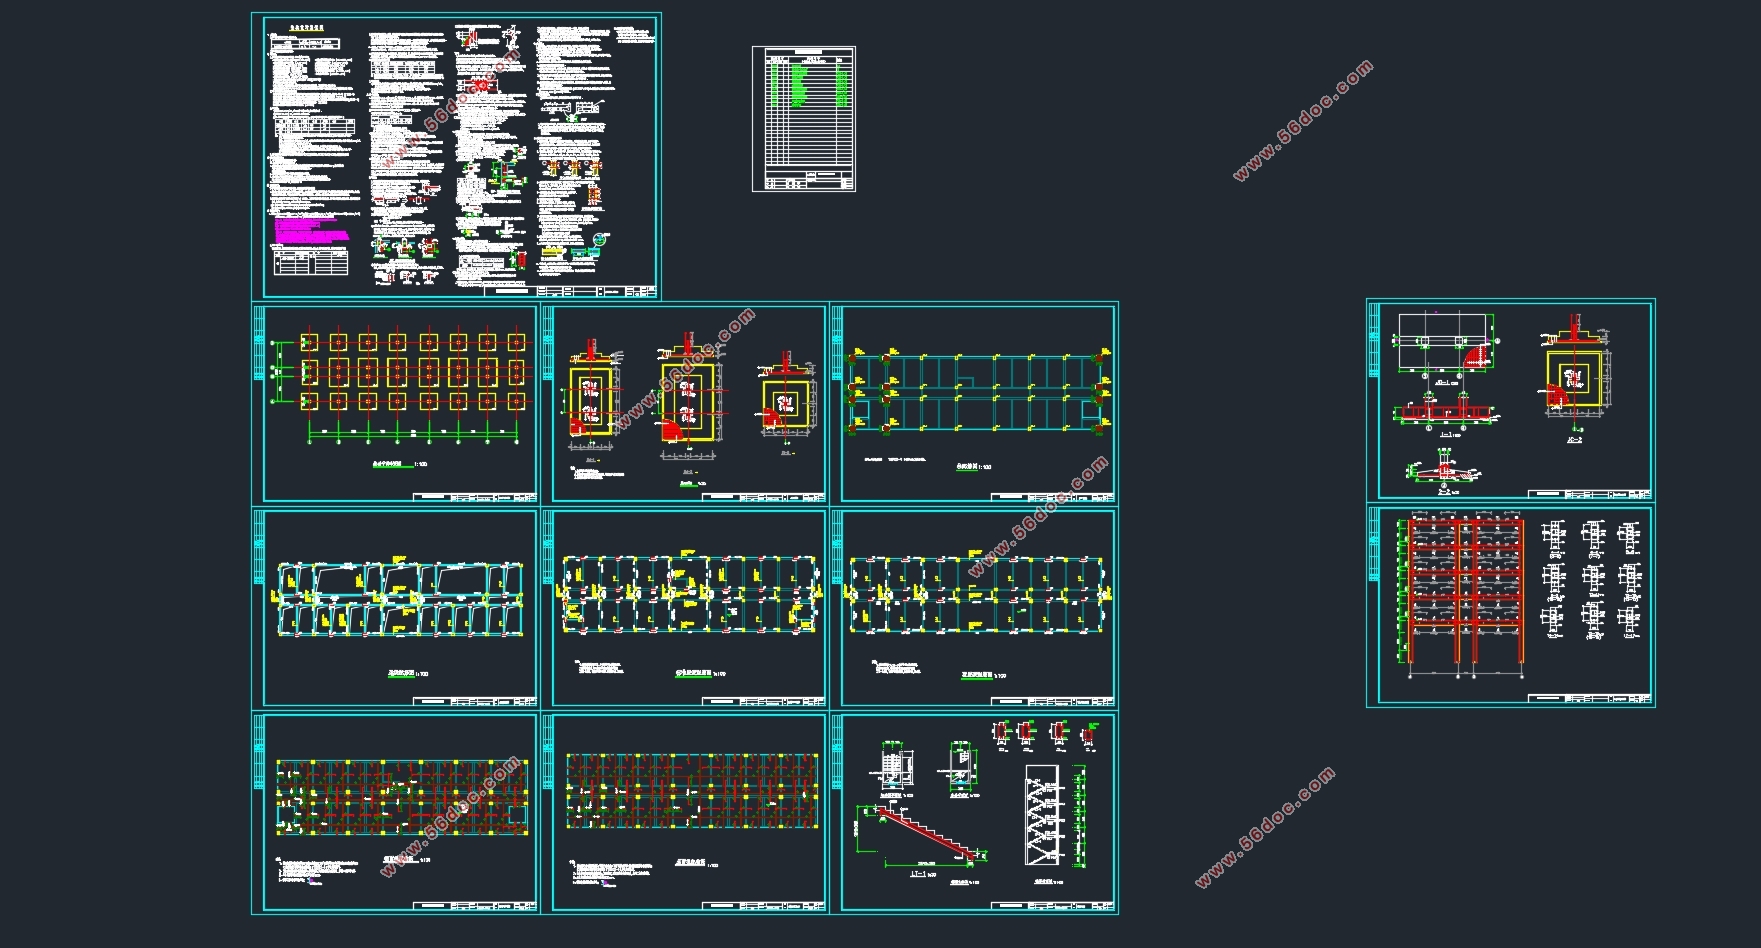
Task: Select the stair detail sheet
Action: (x=974, y=812)
